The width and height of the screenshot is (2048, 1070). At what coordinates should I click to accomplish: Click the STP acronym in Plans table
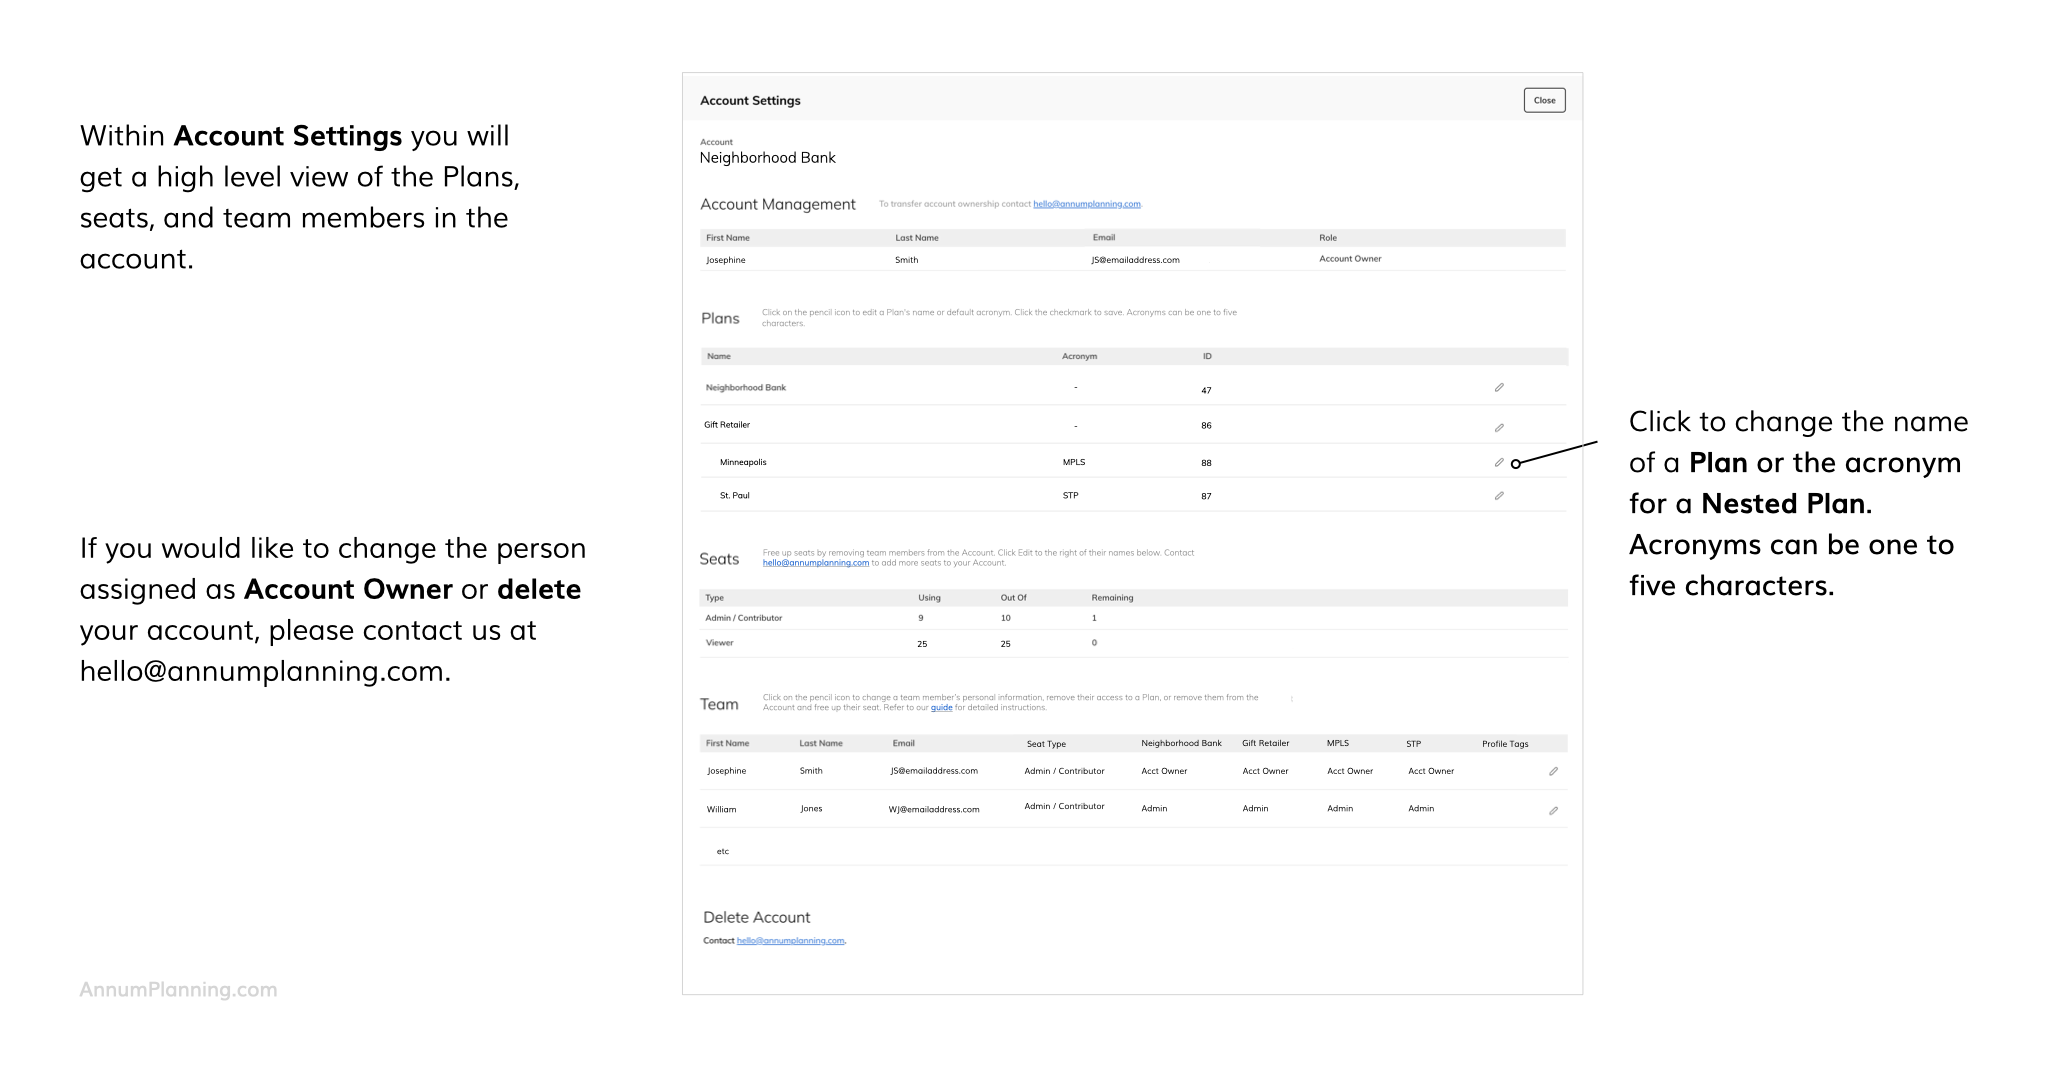[x=1070, y=496]
